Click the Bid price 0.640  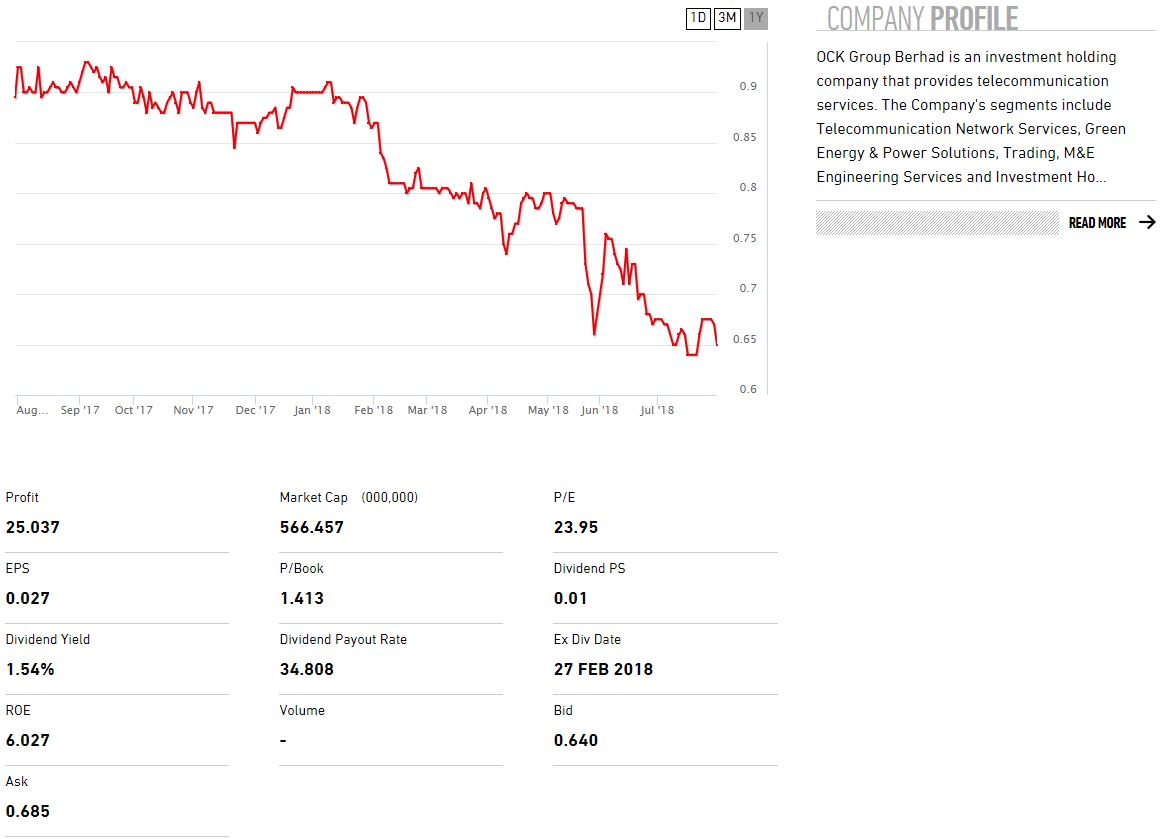coord(576,740)
